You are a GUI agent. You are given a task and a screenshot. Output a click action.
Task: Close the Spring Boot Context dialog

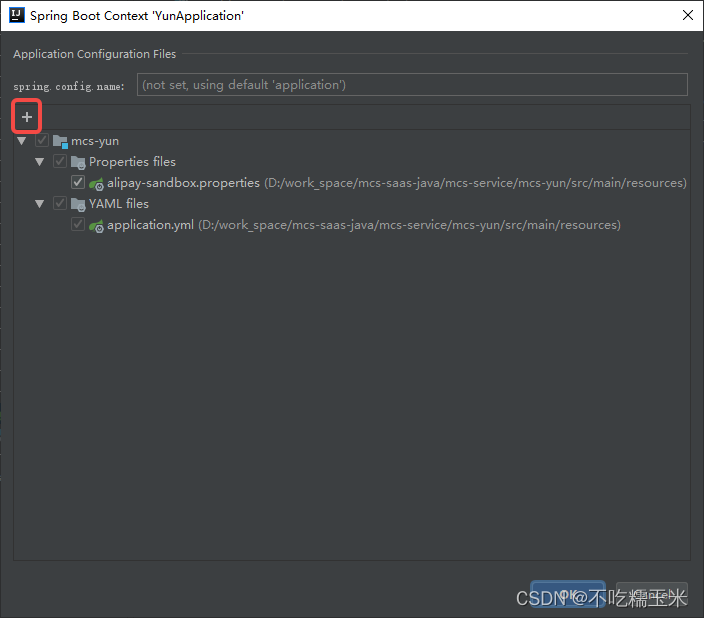click(x=687, y=15)
